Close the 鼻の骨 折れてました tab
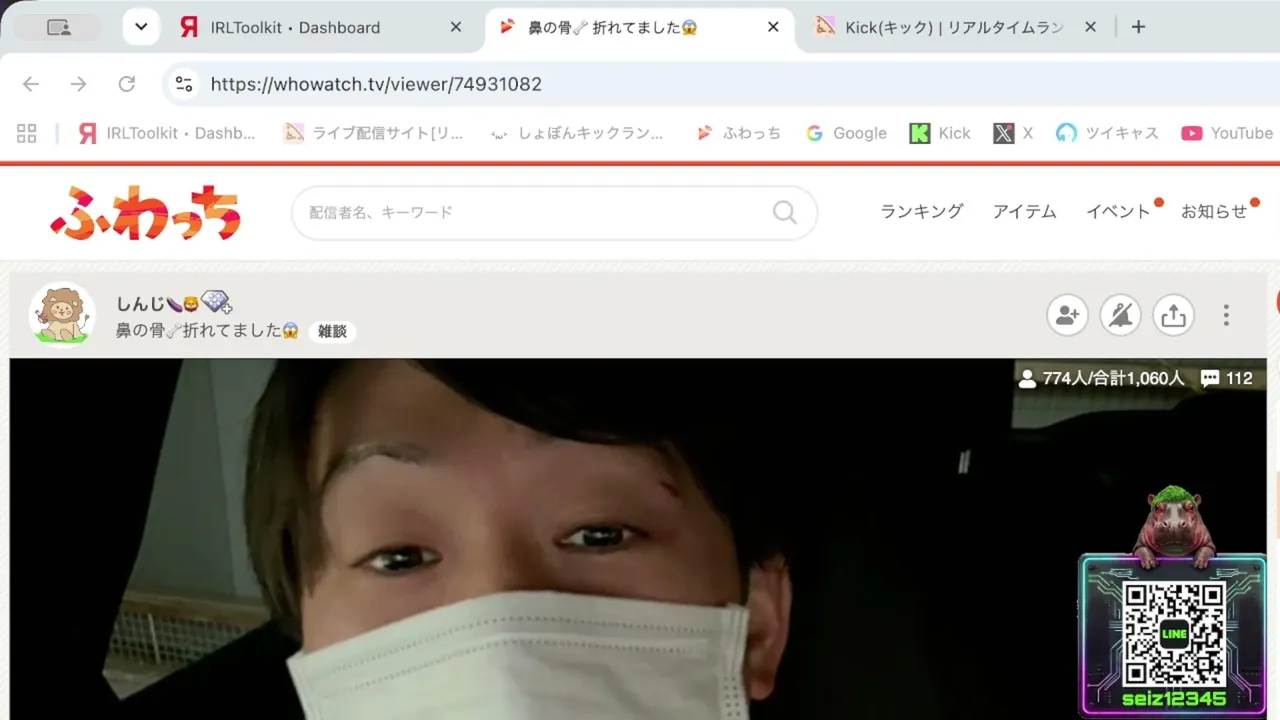Image resolution: width=1280 pixels, height=720 pixels. coord(773,27)
